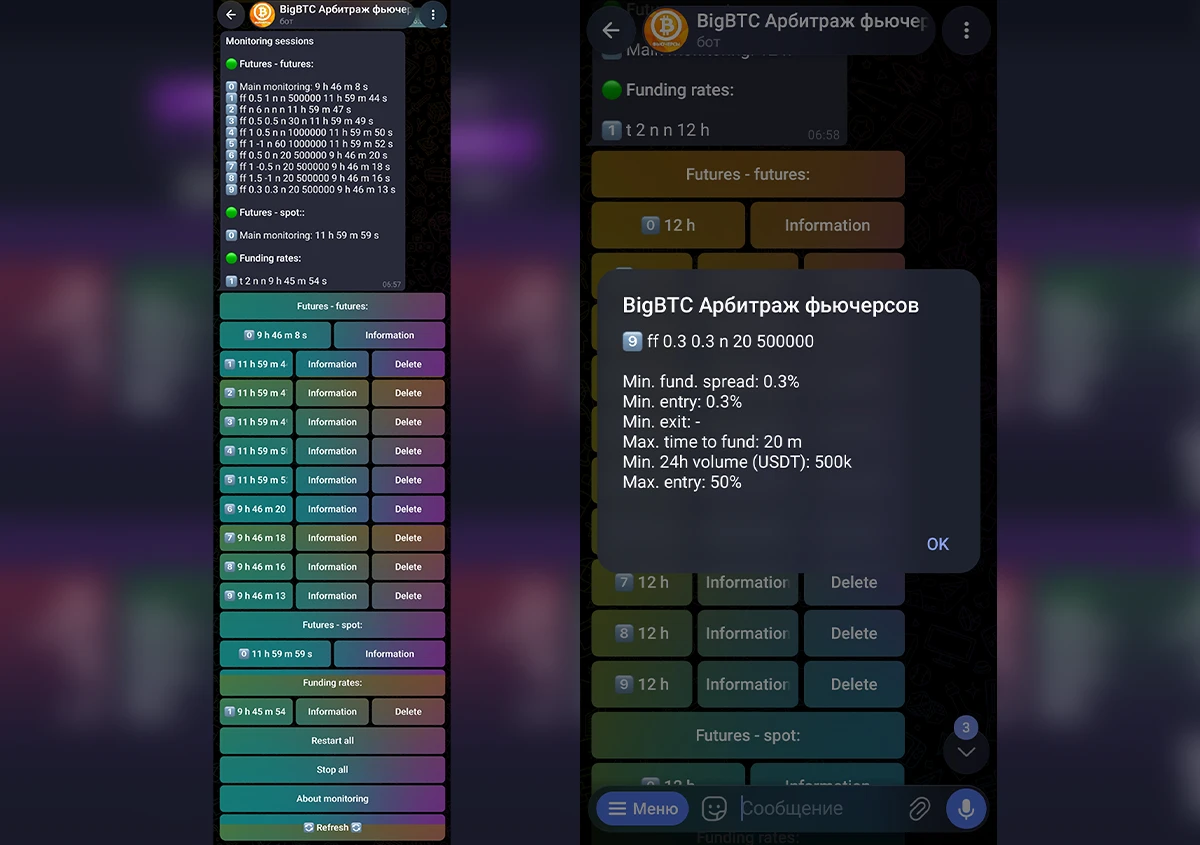
Task: Tap session 3 timer button in left phone
Action: point(256,422)
